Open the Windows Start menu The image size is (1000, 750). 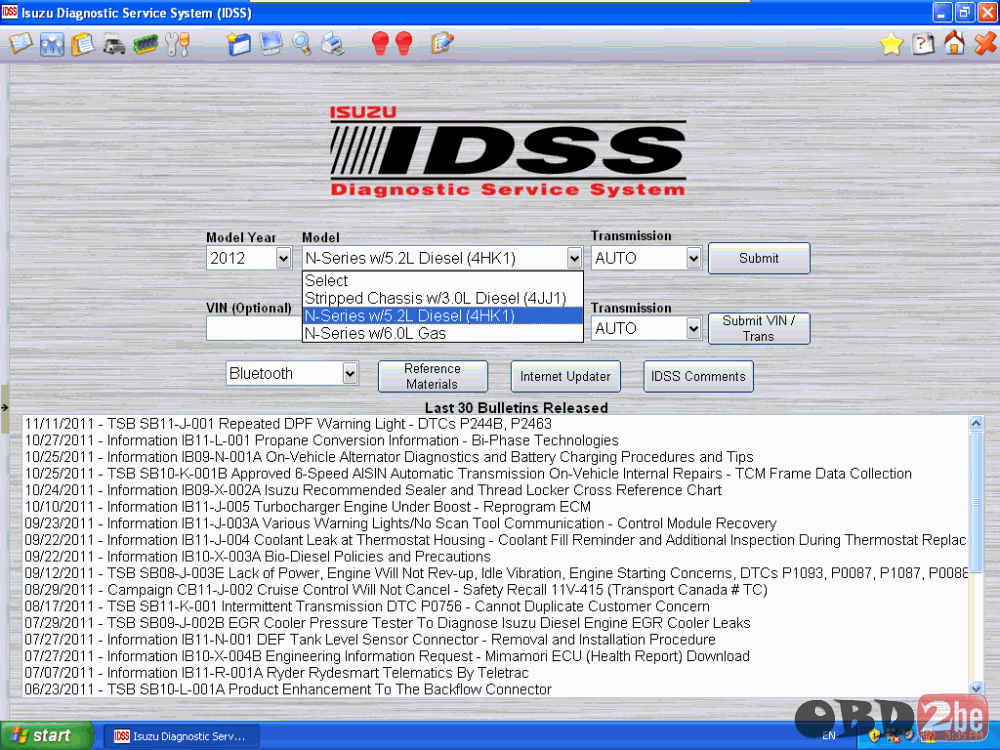tap(47, 736)
